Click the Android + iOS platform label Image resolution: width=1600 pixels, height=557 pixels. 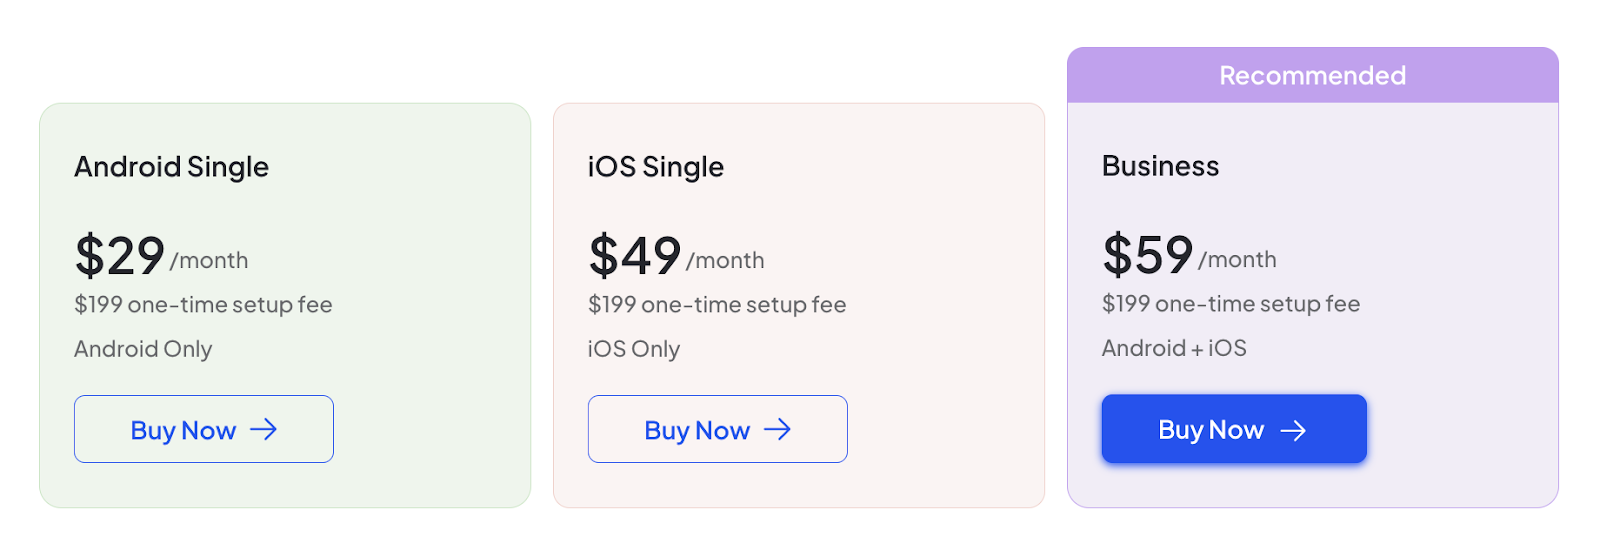(1174, 348)
